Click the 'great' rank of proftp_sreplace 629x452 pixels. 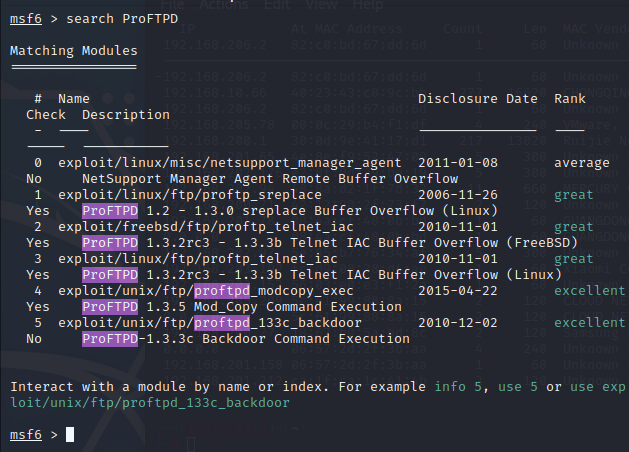[x=574, y=195]
